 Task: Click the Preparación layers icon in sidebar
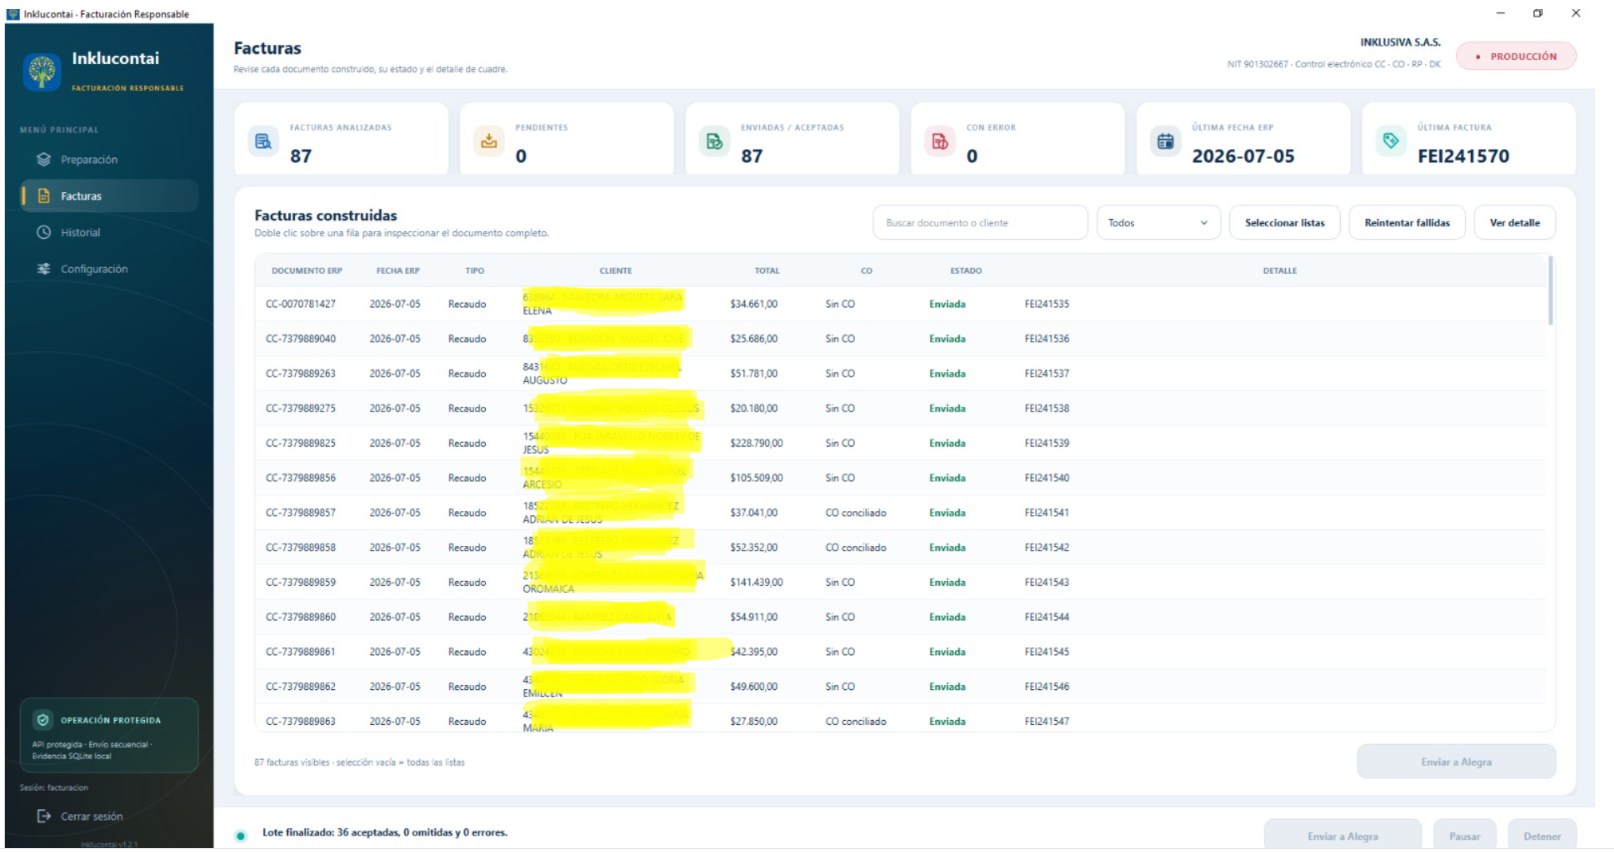coord(44,160)
